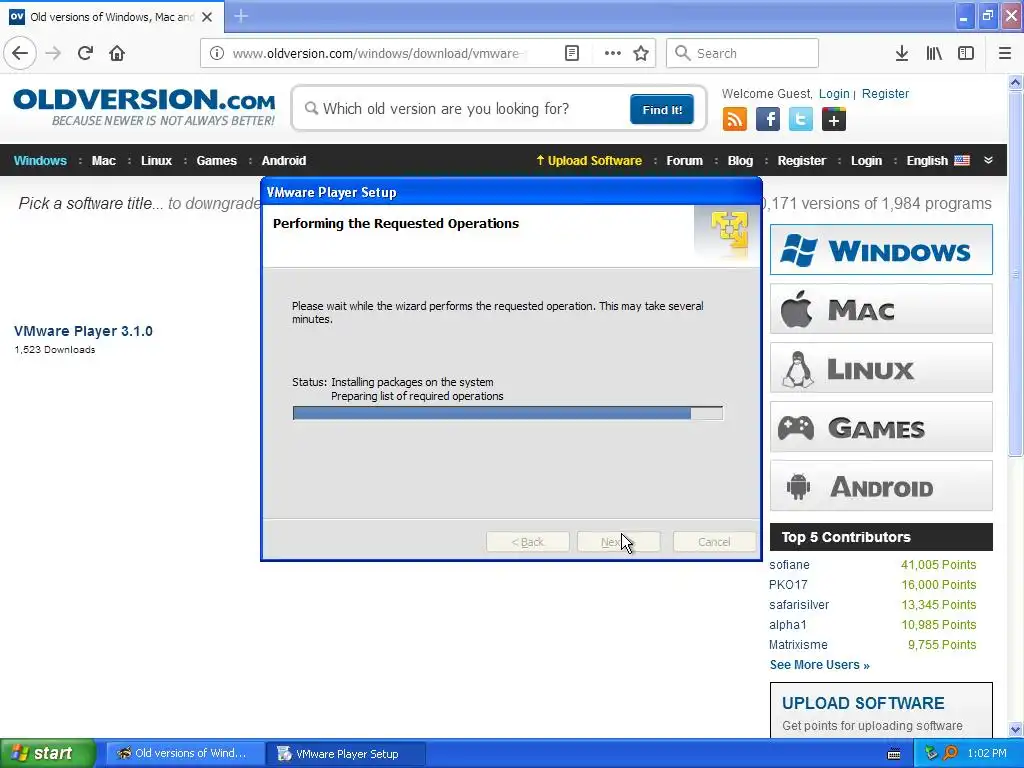Image resolution: width=1024 pixels, height=768 pixels.
Task: Switch to Old versions taskbar button
Action: 185,754
